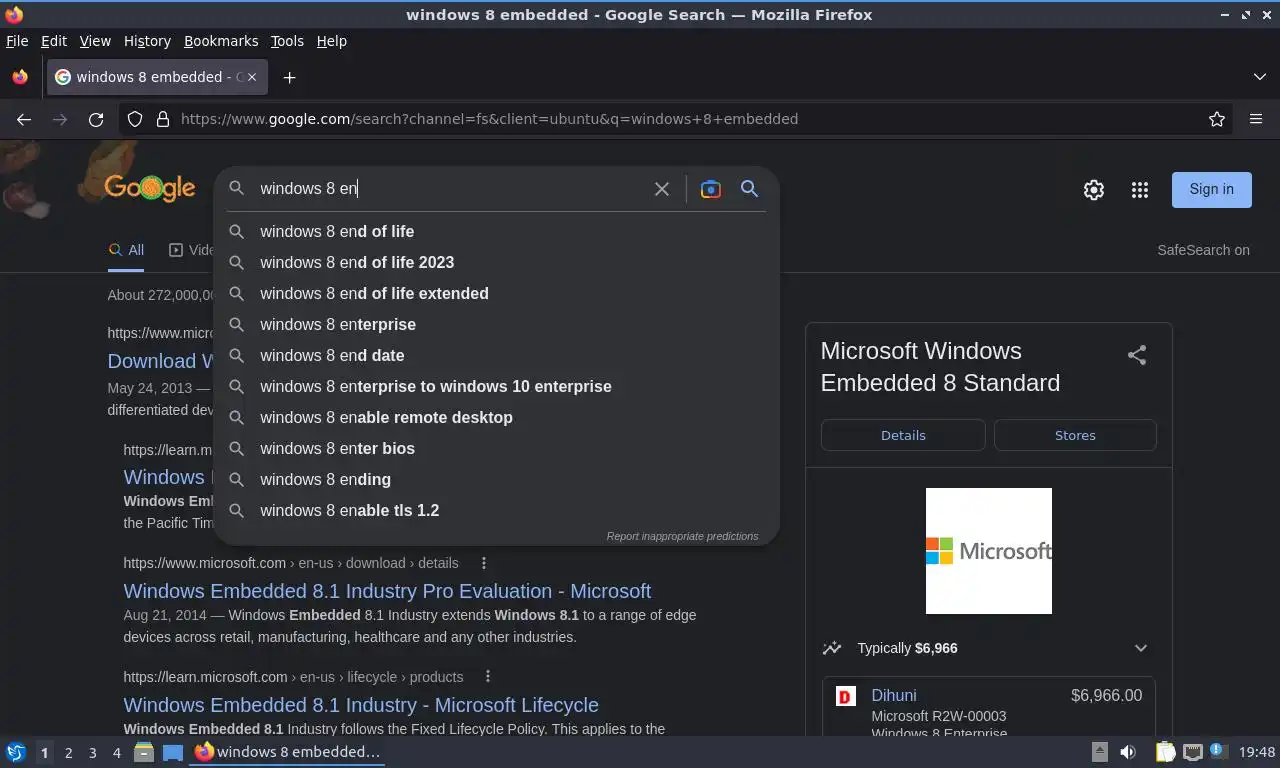Image resolution: width=1280 pixels, height=768 pixels.
Task: Close the windows 8 embedded tab
Action: (x=252, y=77)
